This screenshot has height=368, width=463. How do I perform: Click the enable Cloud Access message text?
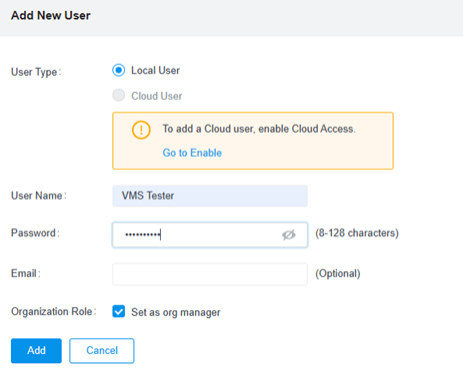pyautogui.click(x=259, y=129)
